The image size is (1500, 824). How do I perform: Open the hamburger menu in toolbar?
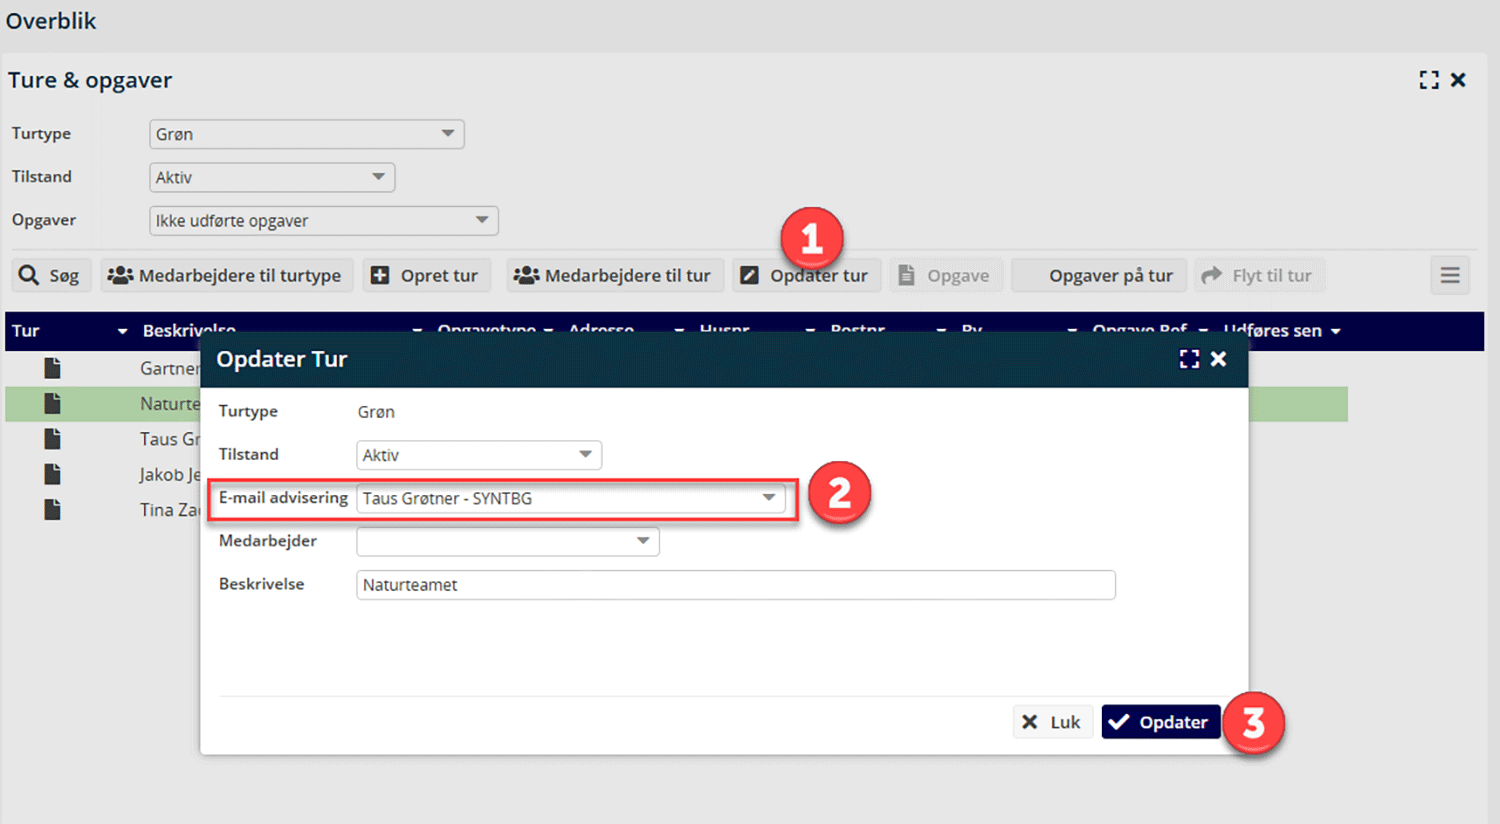1449,276
